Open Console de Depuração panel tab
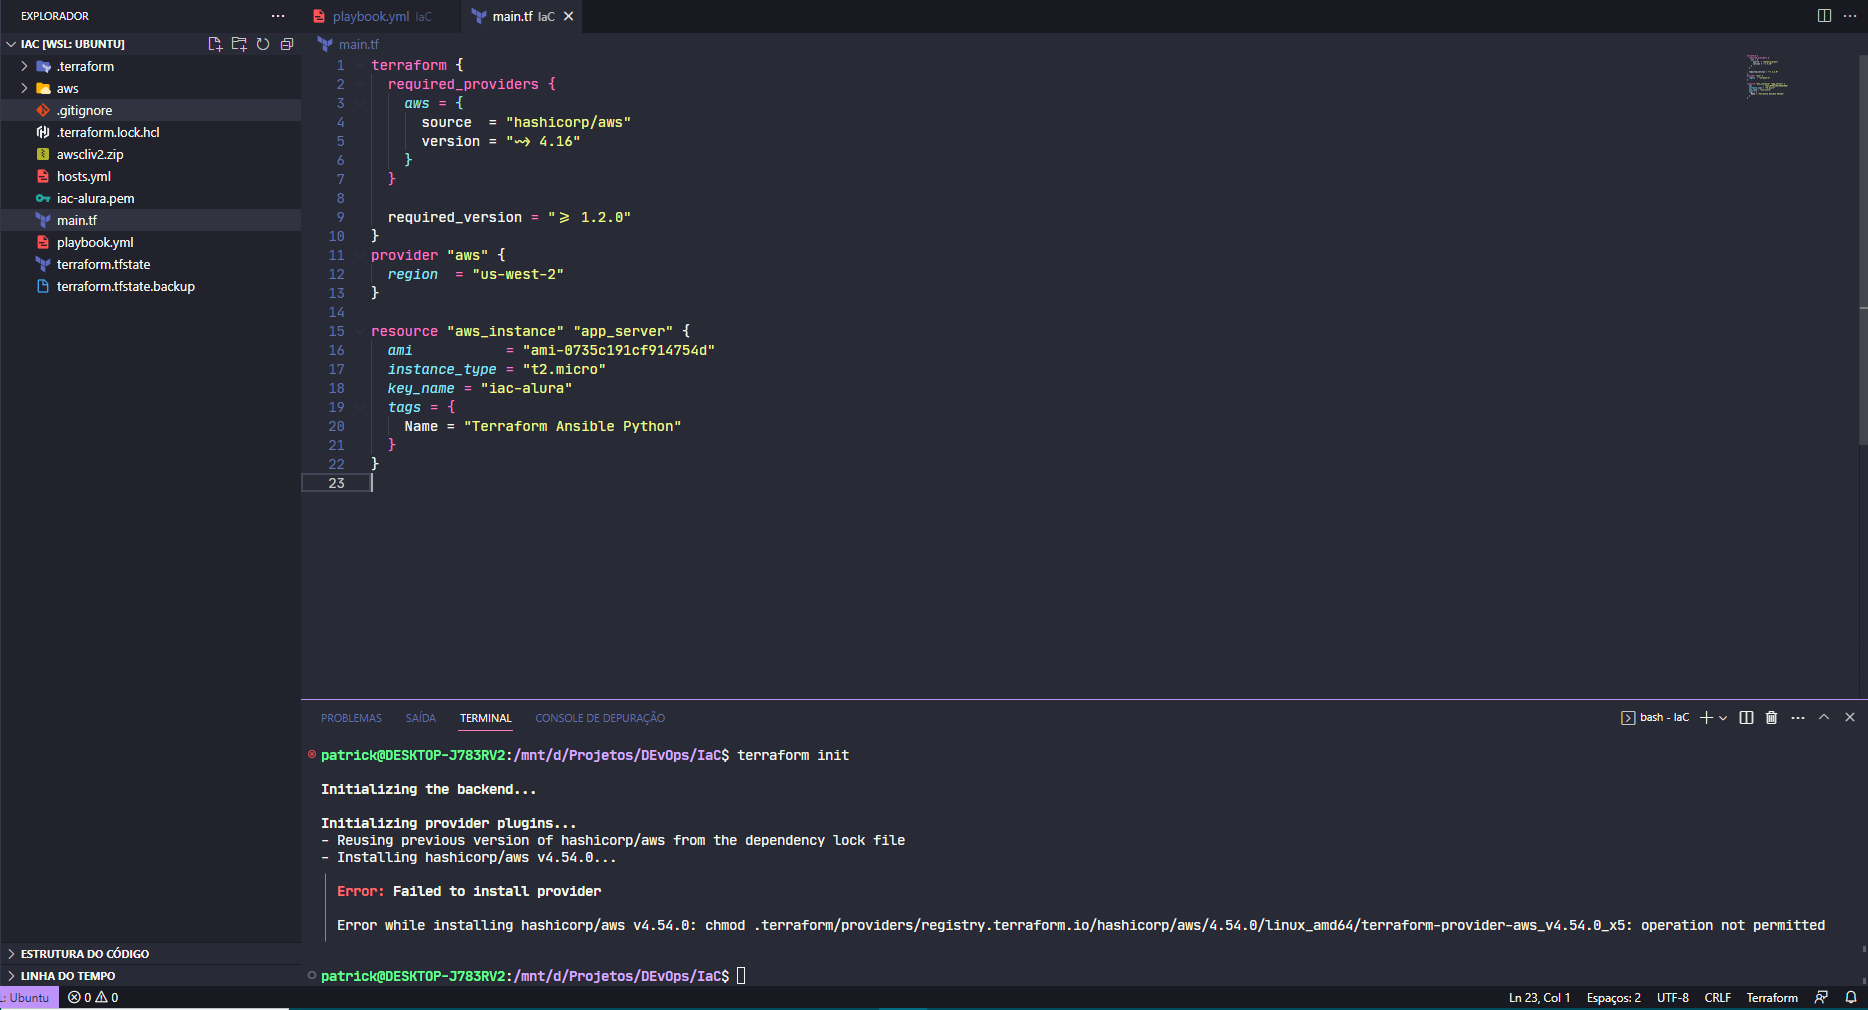This screenshot has height=1010, width=1868. pos(600,718)
